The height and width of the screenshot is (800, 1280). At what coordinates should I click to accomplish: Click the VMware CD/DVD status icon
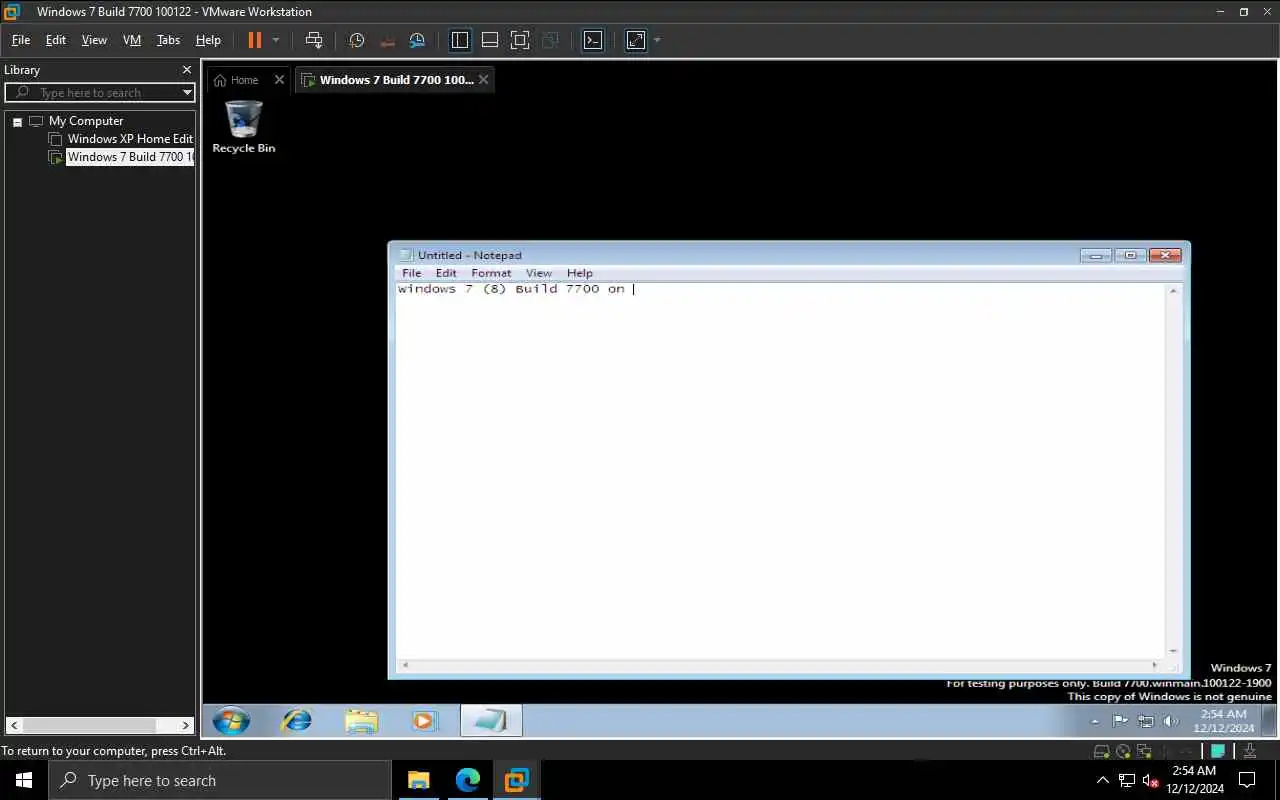click(x=1123, y=751)
